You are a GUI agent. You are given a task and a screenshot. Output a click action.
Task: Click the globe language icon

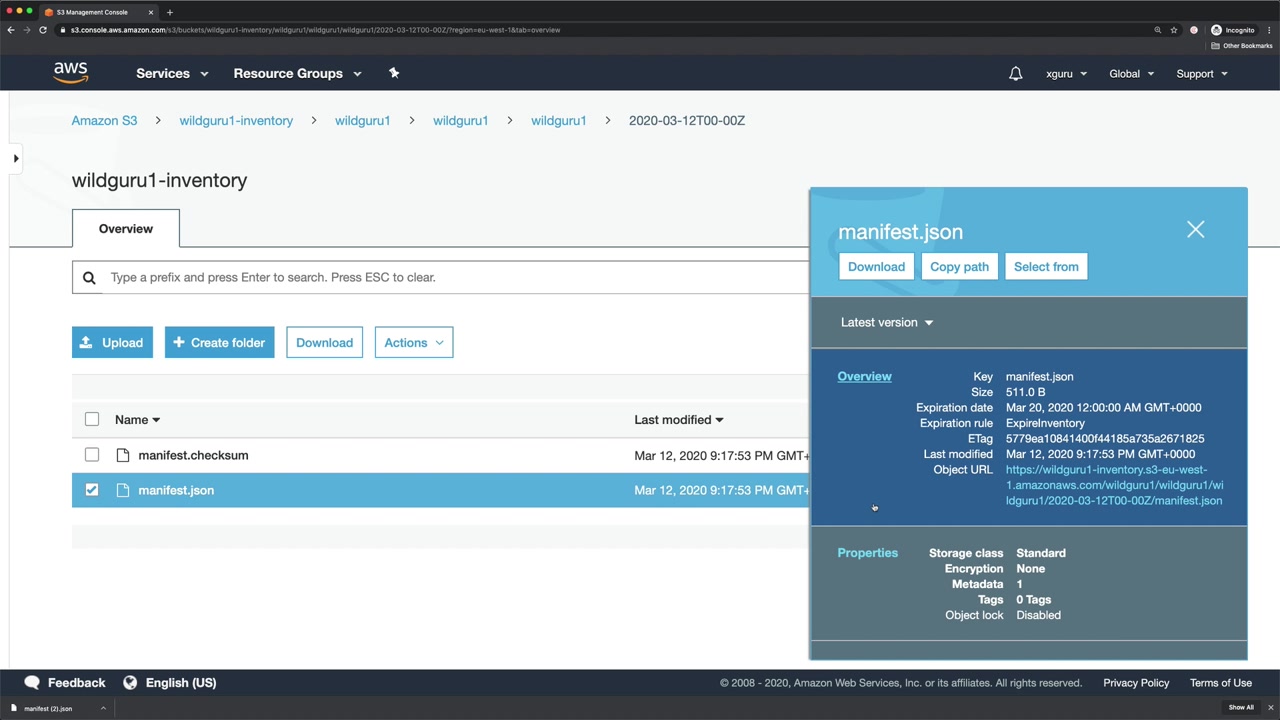point(130,682)
